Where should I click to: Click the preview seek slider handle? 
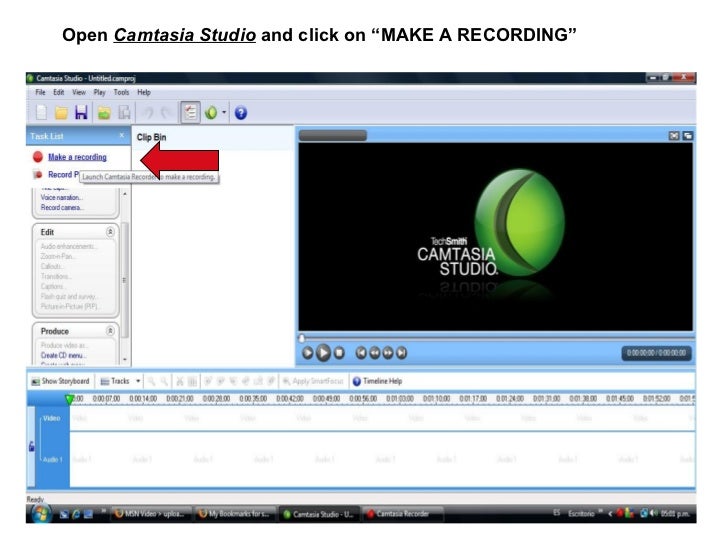click(x=301, y=338)
